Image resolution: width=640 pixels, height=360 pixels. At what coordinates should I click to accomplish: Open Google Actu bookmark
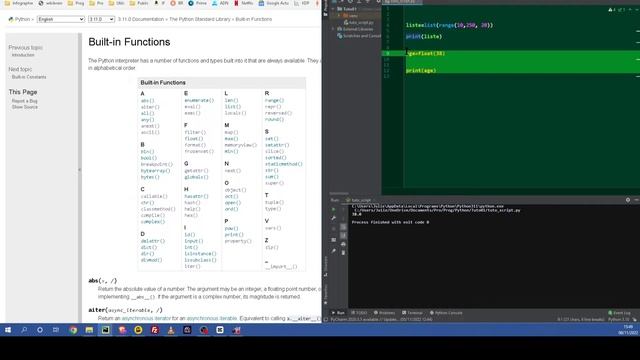click(274, 3)
